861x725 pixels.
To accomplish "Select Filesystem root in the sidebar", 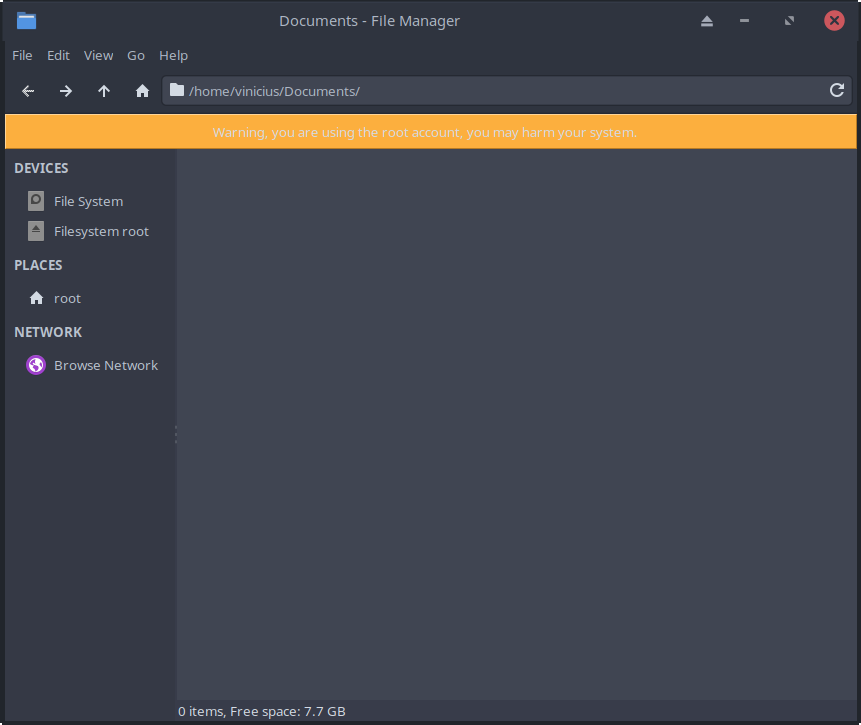I will point(101,231).
